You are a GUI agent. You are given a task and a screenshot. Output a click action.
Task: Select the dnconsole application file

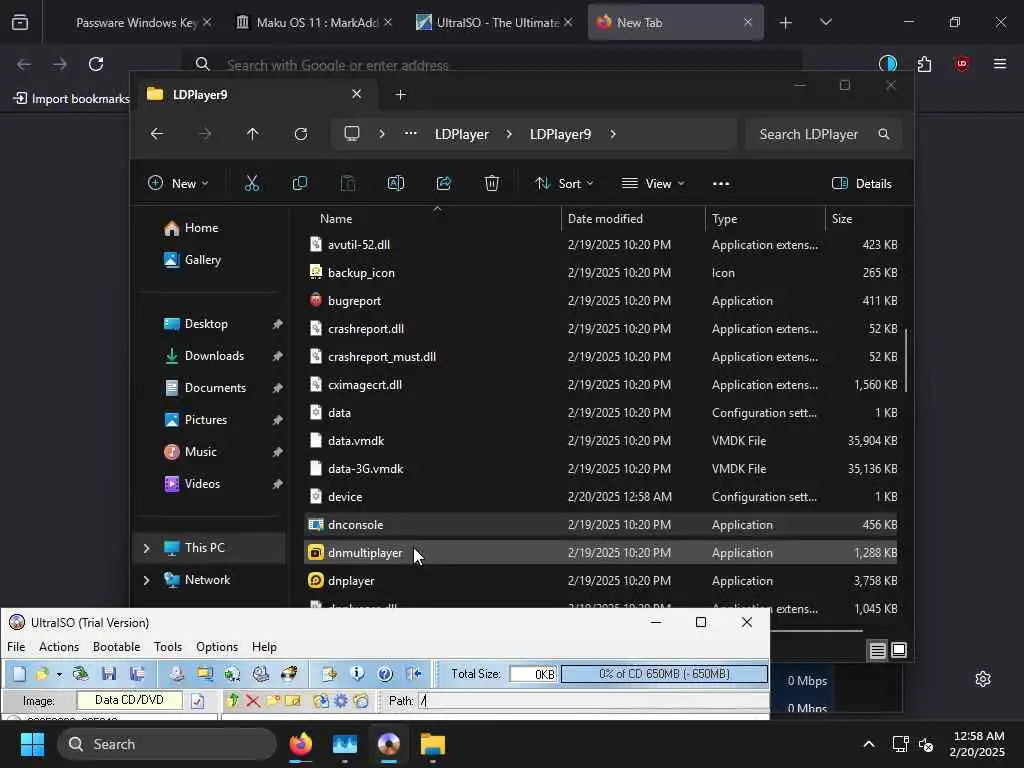601,524
